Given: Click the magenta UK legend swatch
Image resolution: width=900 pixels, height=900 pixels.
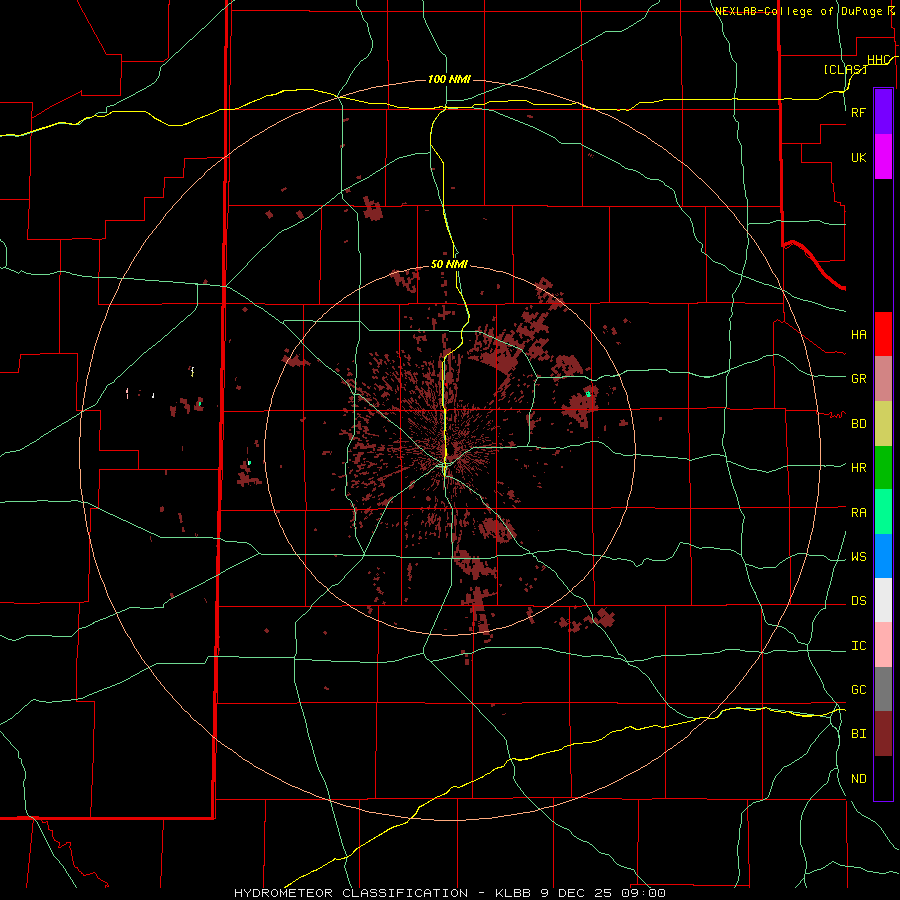Looking at the screenshot, I should tap(883, 157).
